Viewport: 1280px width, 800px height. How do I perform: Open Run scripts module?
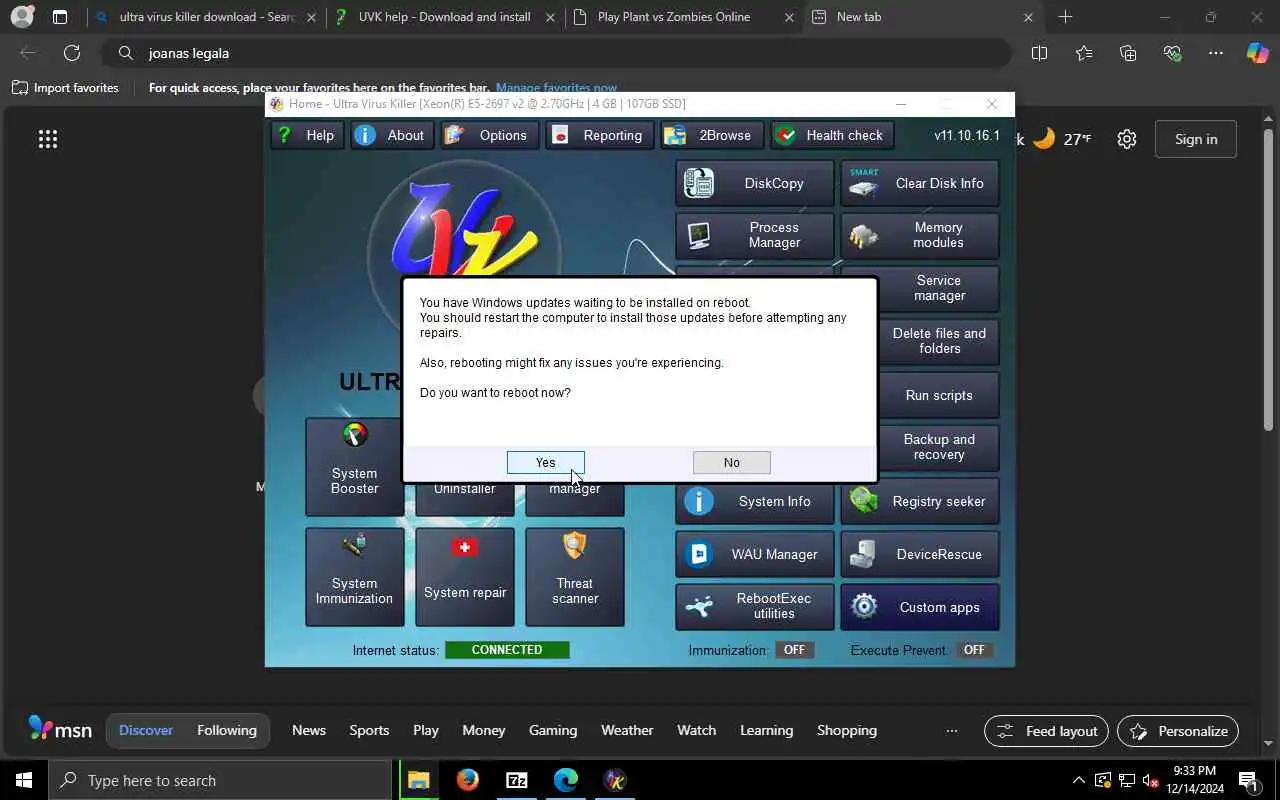(937, 395)
